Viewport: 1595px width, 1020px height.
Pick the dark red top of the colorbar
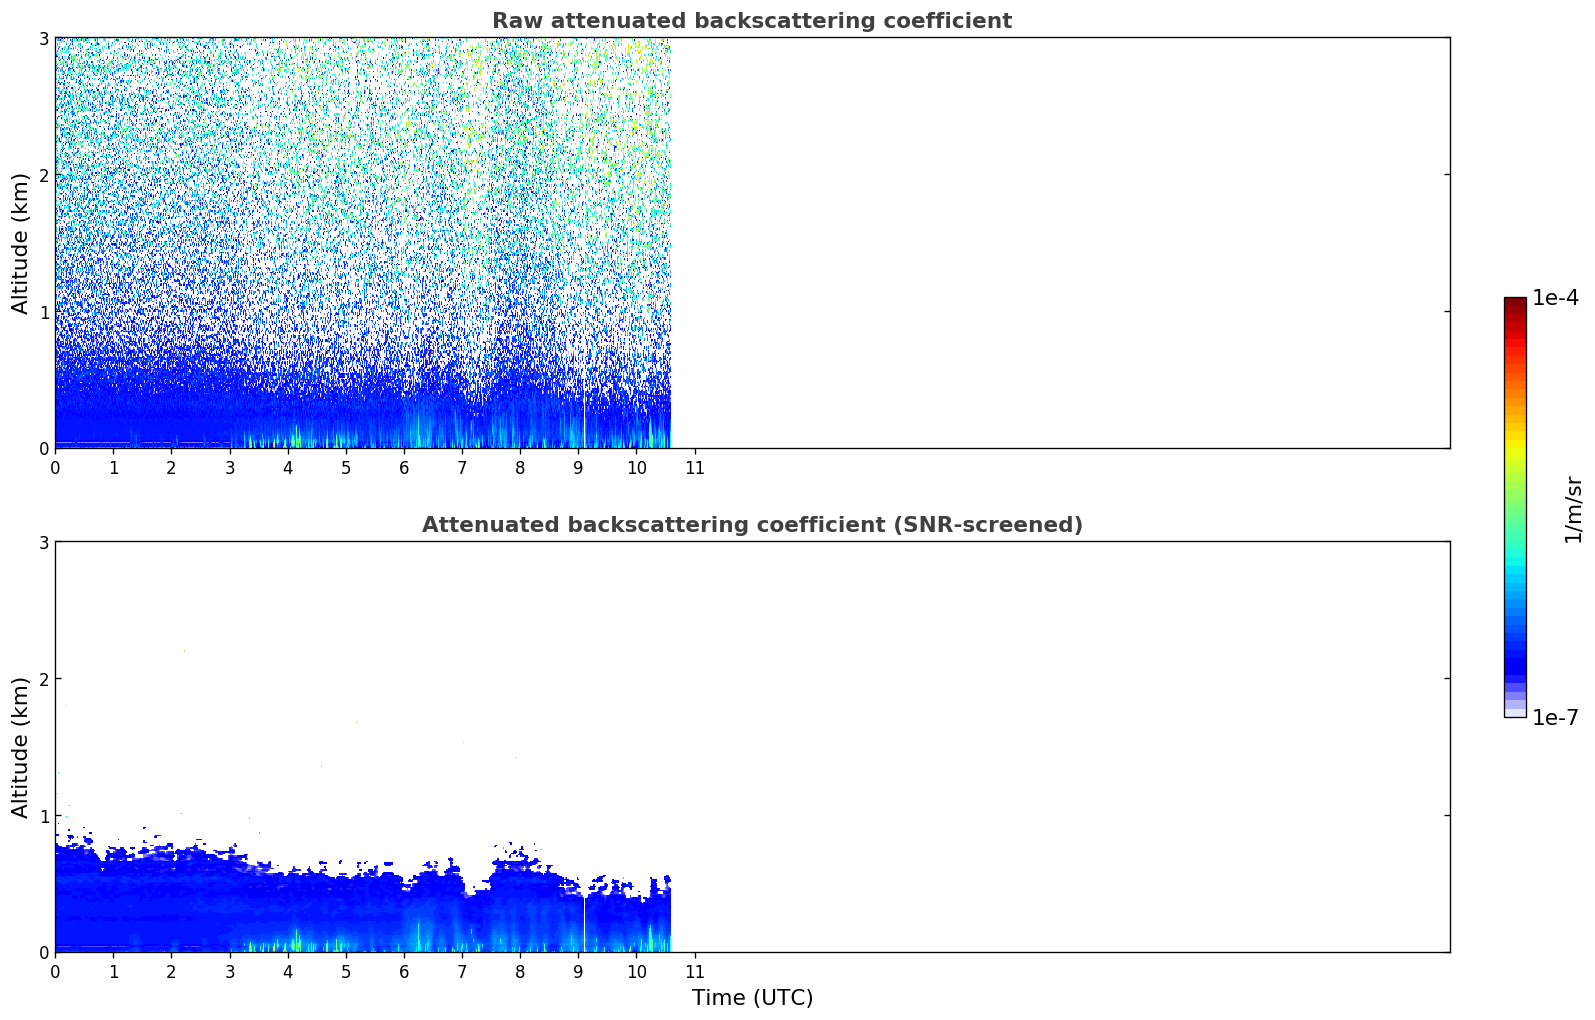pos(1514,303)
